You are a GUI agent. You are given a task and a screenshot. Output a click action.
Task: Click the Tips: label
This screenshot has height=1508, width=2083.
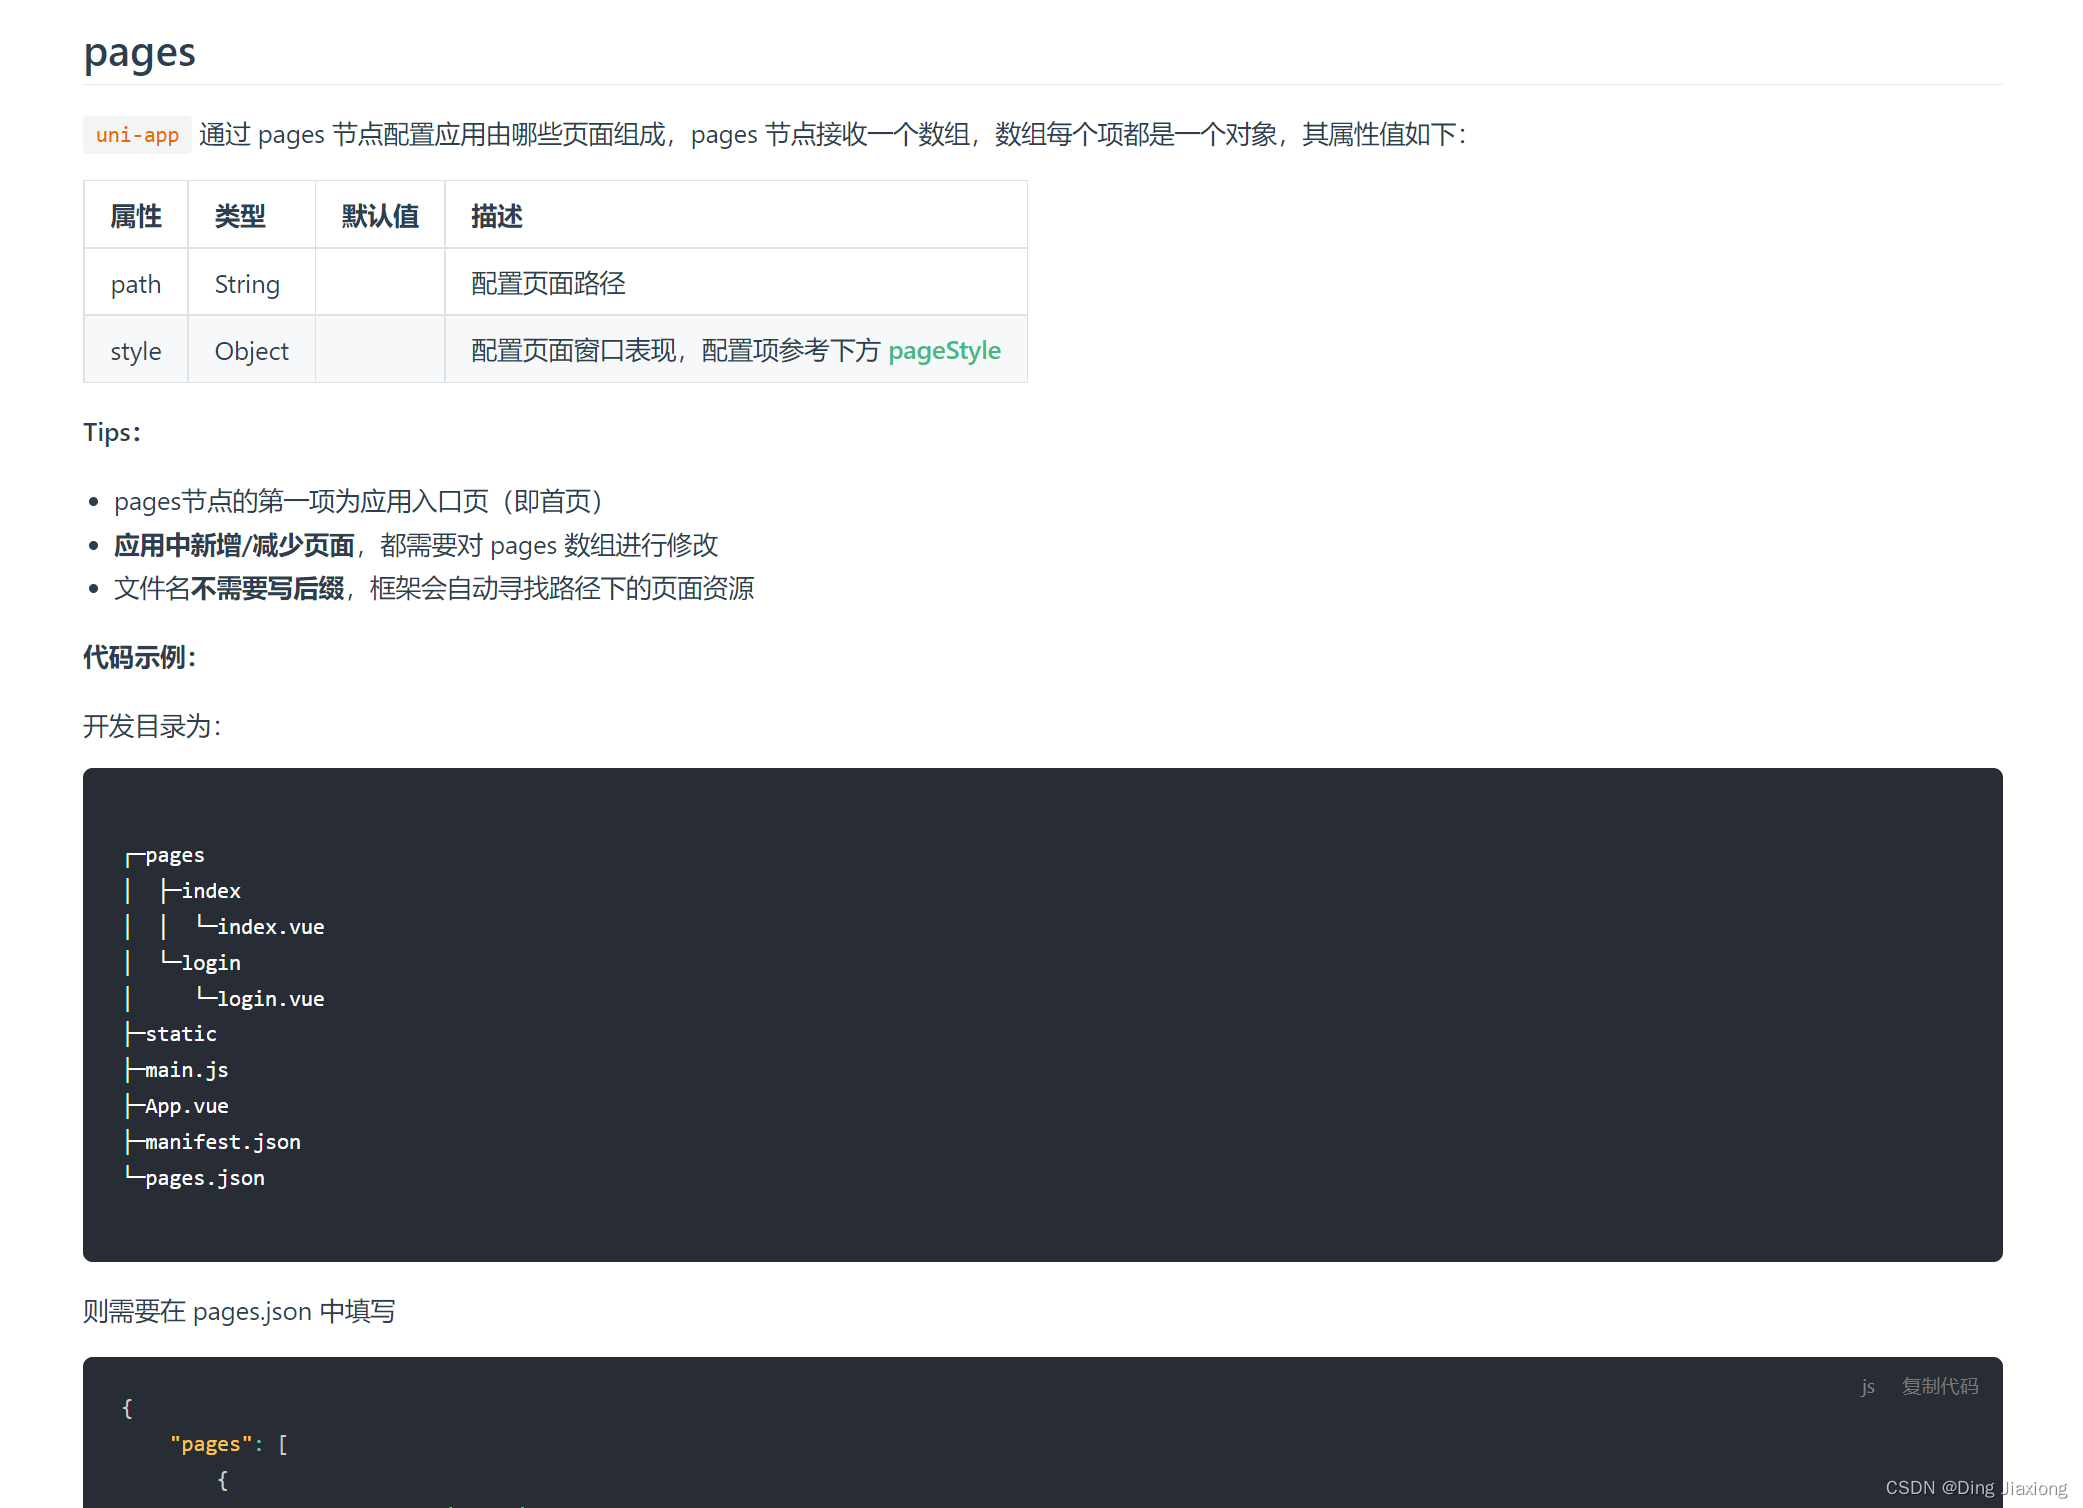(x=112, y=432)
